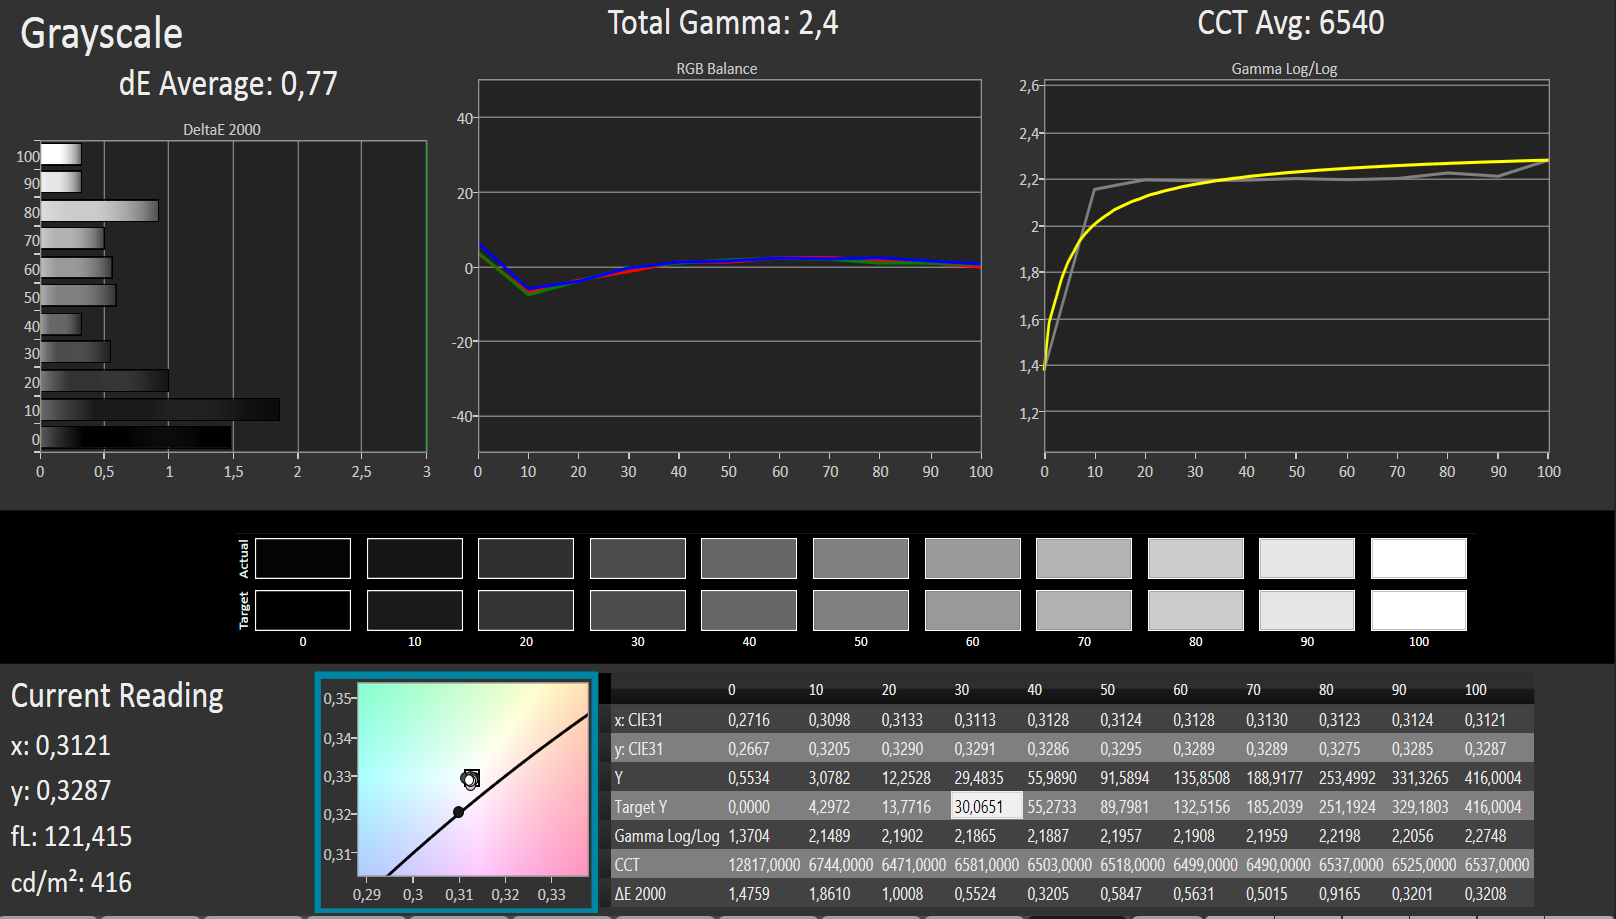The height and width of the screenshot is (919, 1616).
Task: Click CCT value 6744,0000
Action: (x=841, y=865)
